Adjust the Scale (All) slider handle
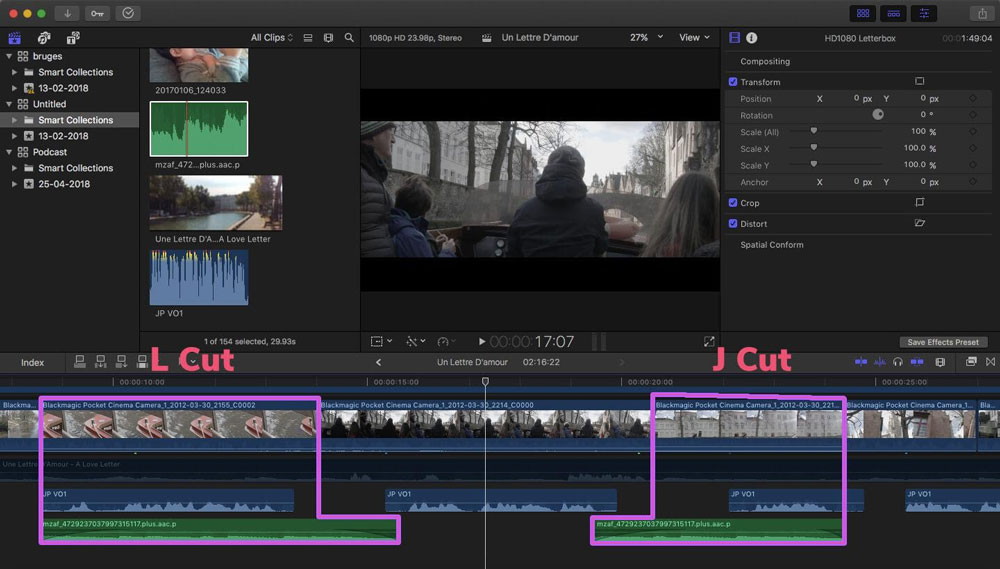The width and height of the screenshot is (1000, 569). (x=814, y=131)
